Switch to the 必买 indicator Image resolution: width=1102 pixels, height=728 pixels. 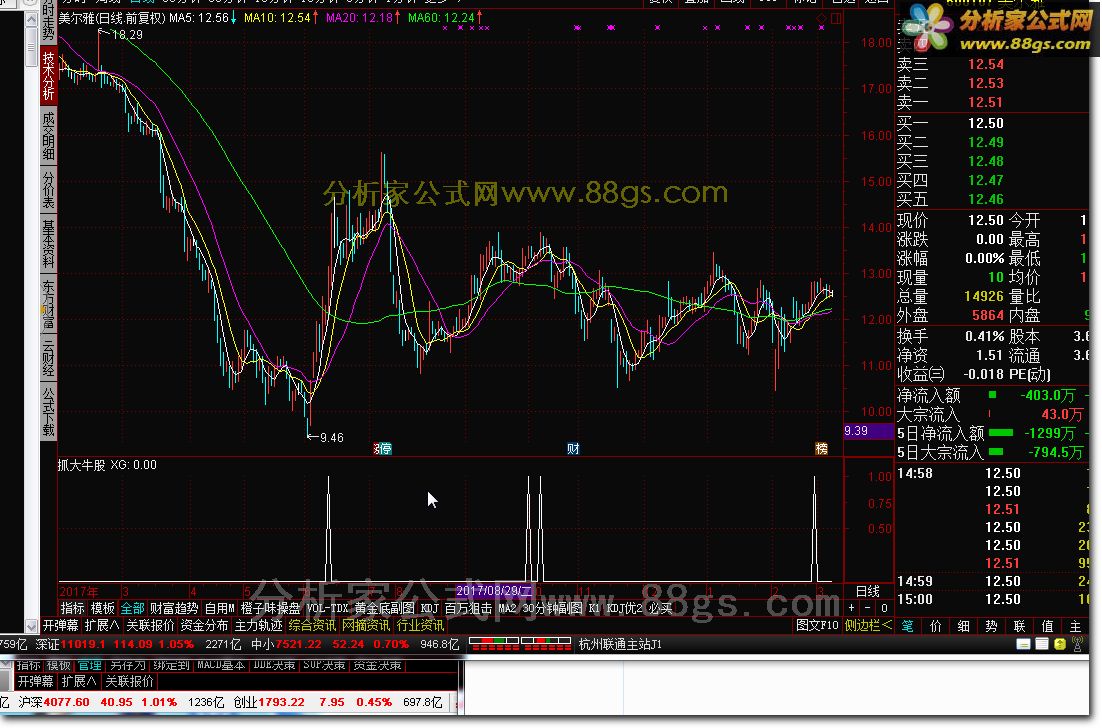coord(661,609)
